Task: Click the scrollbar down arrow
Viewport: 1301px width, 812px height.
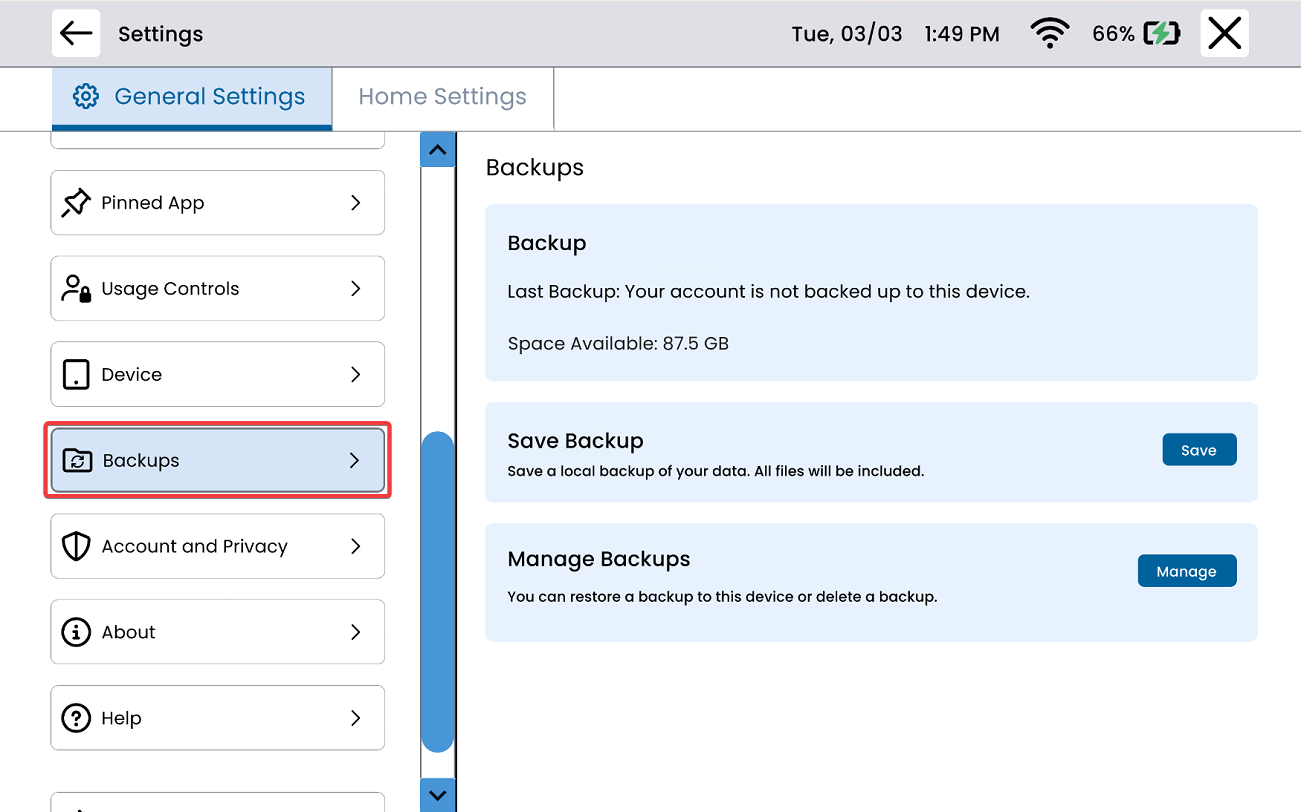Action: click(437, 796)
